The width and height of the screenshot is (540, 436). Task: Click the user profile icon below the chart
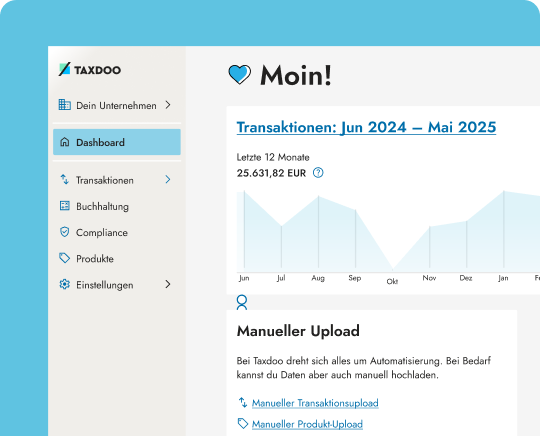coord(242,302)
